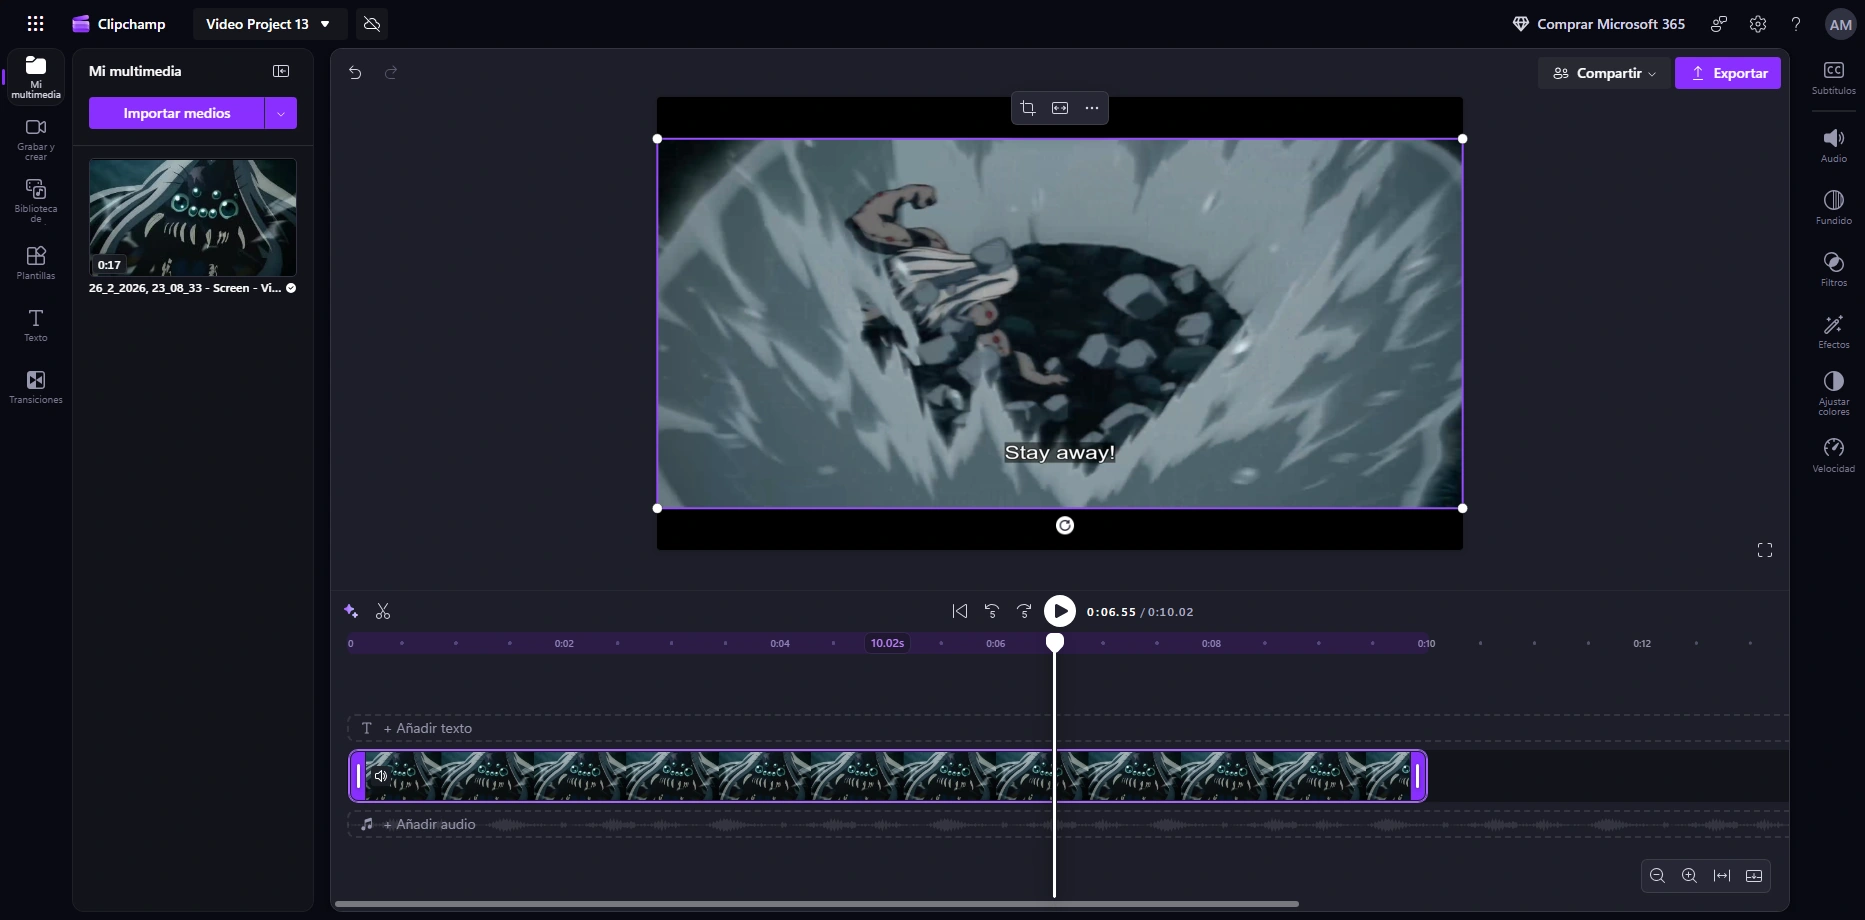Viewport: 1865px width, 920px height.
Task: Check the cloud sync status icon
Action: pyautogui.click(x=372, y=24)
